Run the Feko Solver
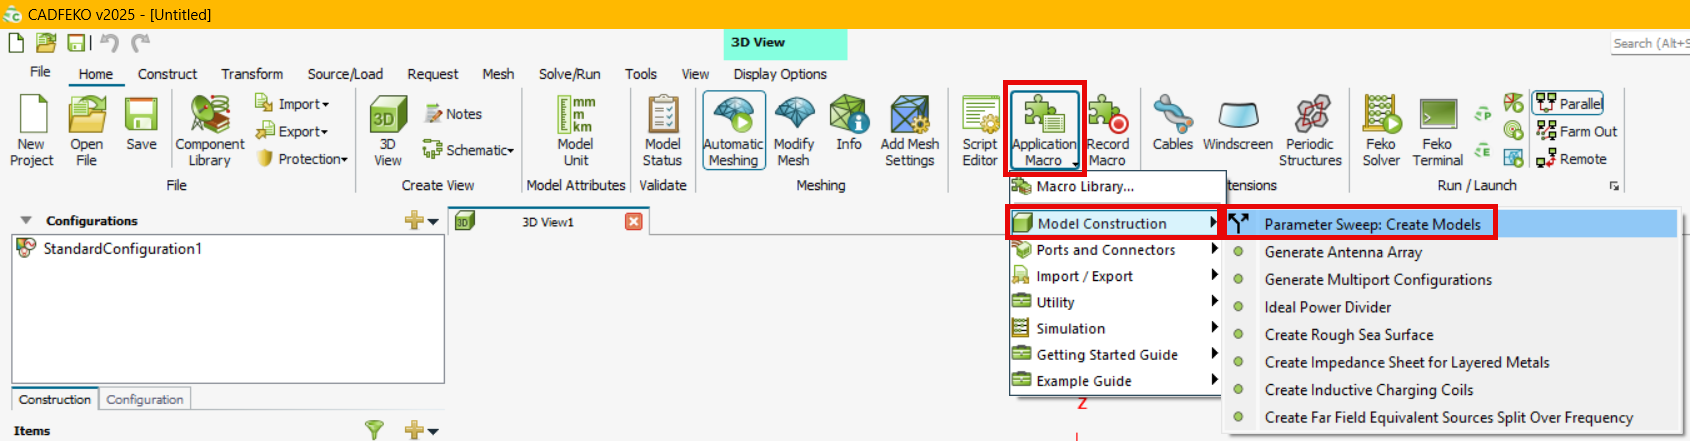Screen dimensions: 1690x441 [x=1381, y=130]
